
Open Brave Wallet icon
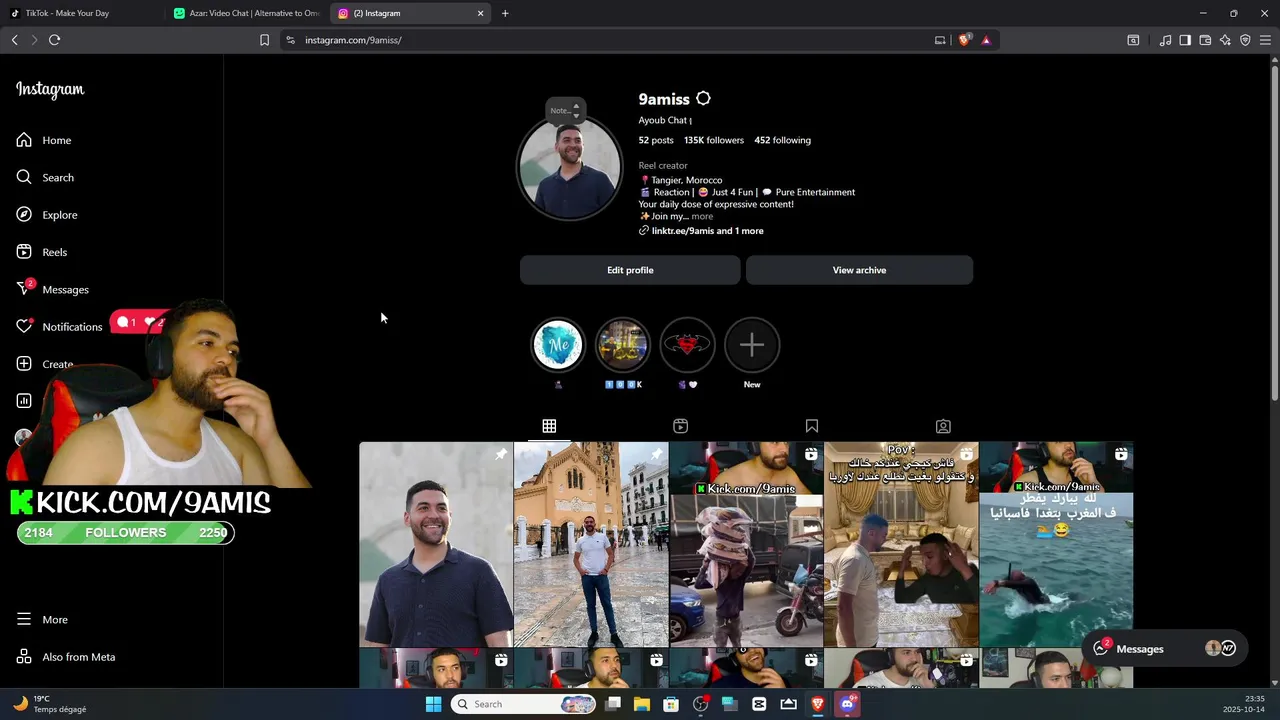(x=1205, y=40)
